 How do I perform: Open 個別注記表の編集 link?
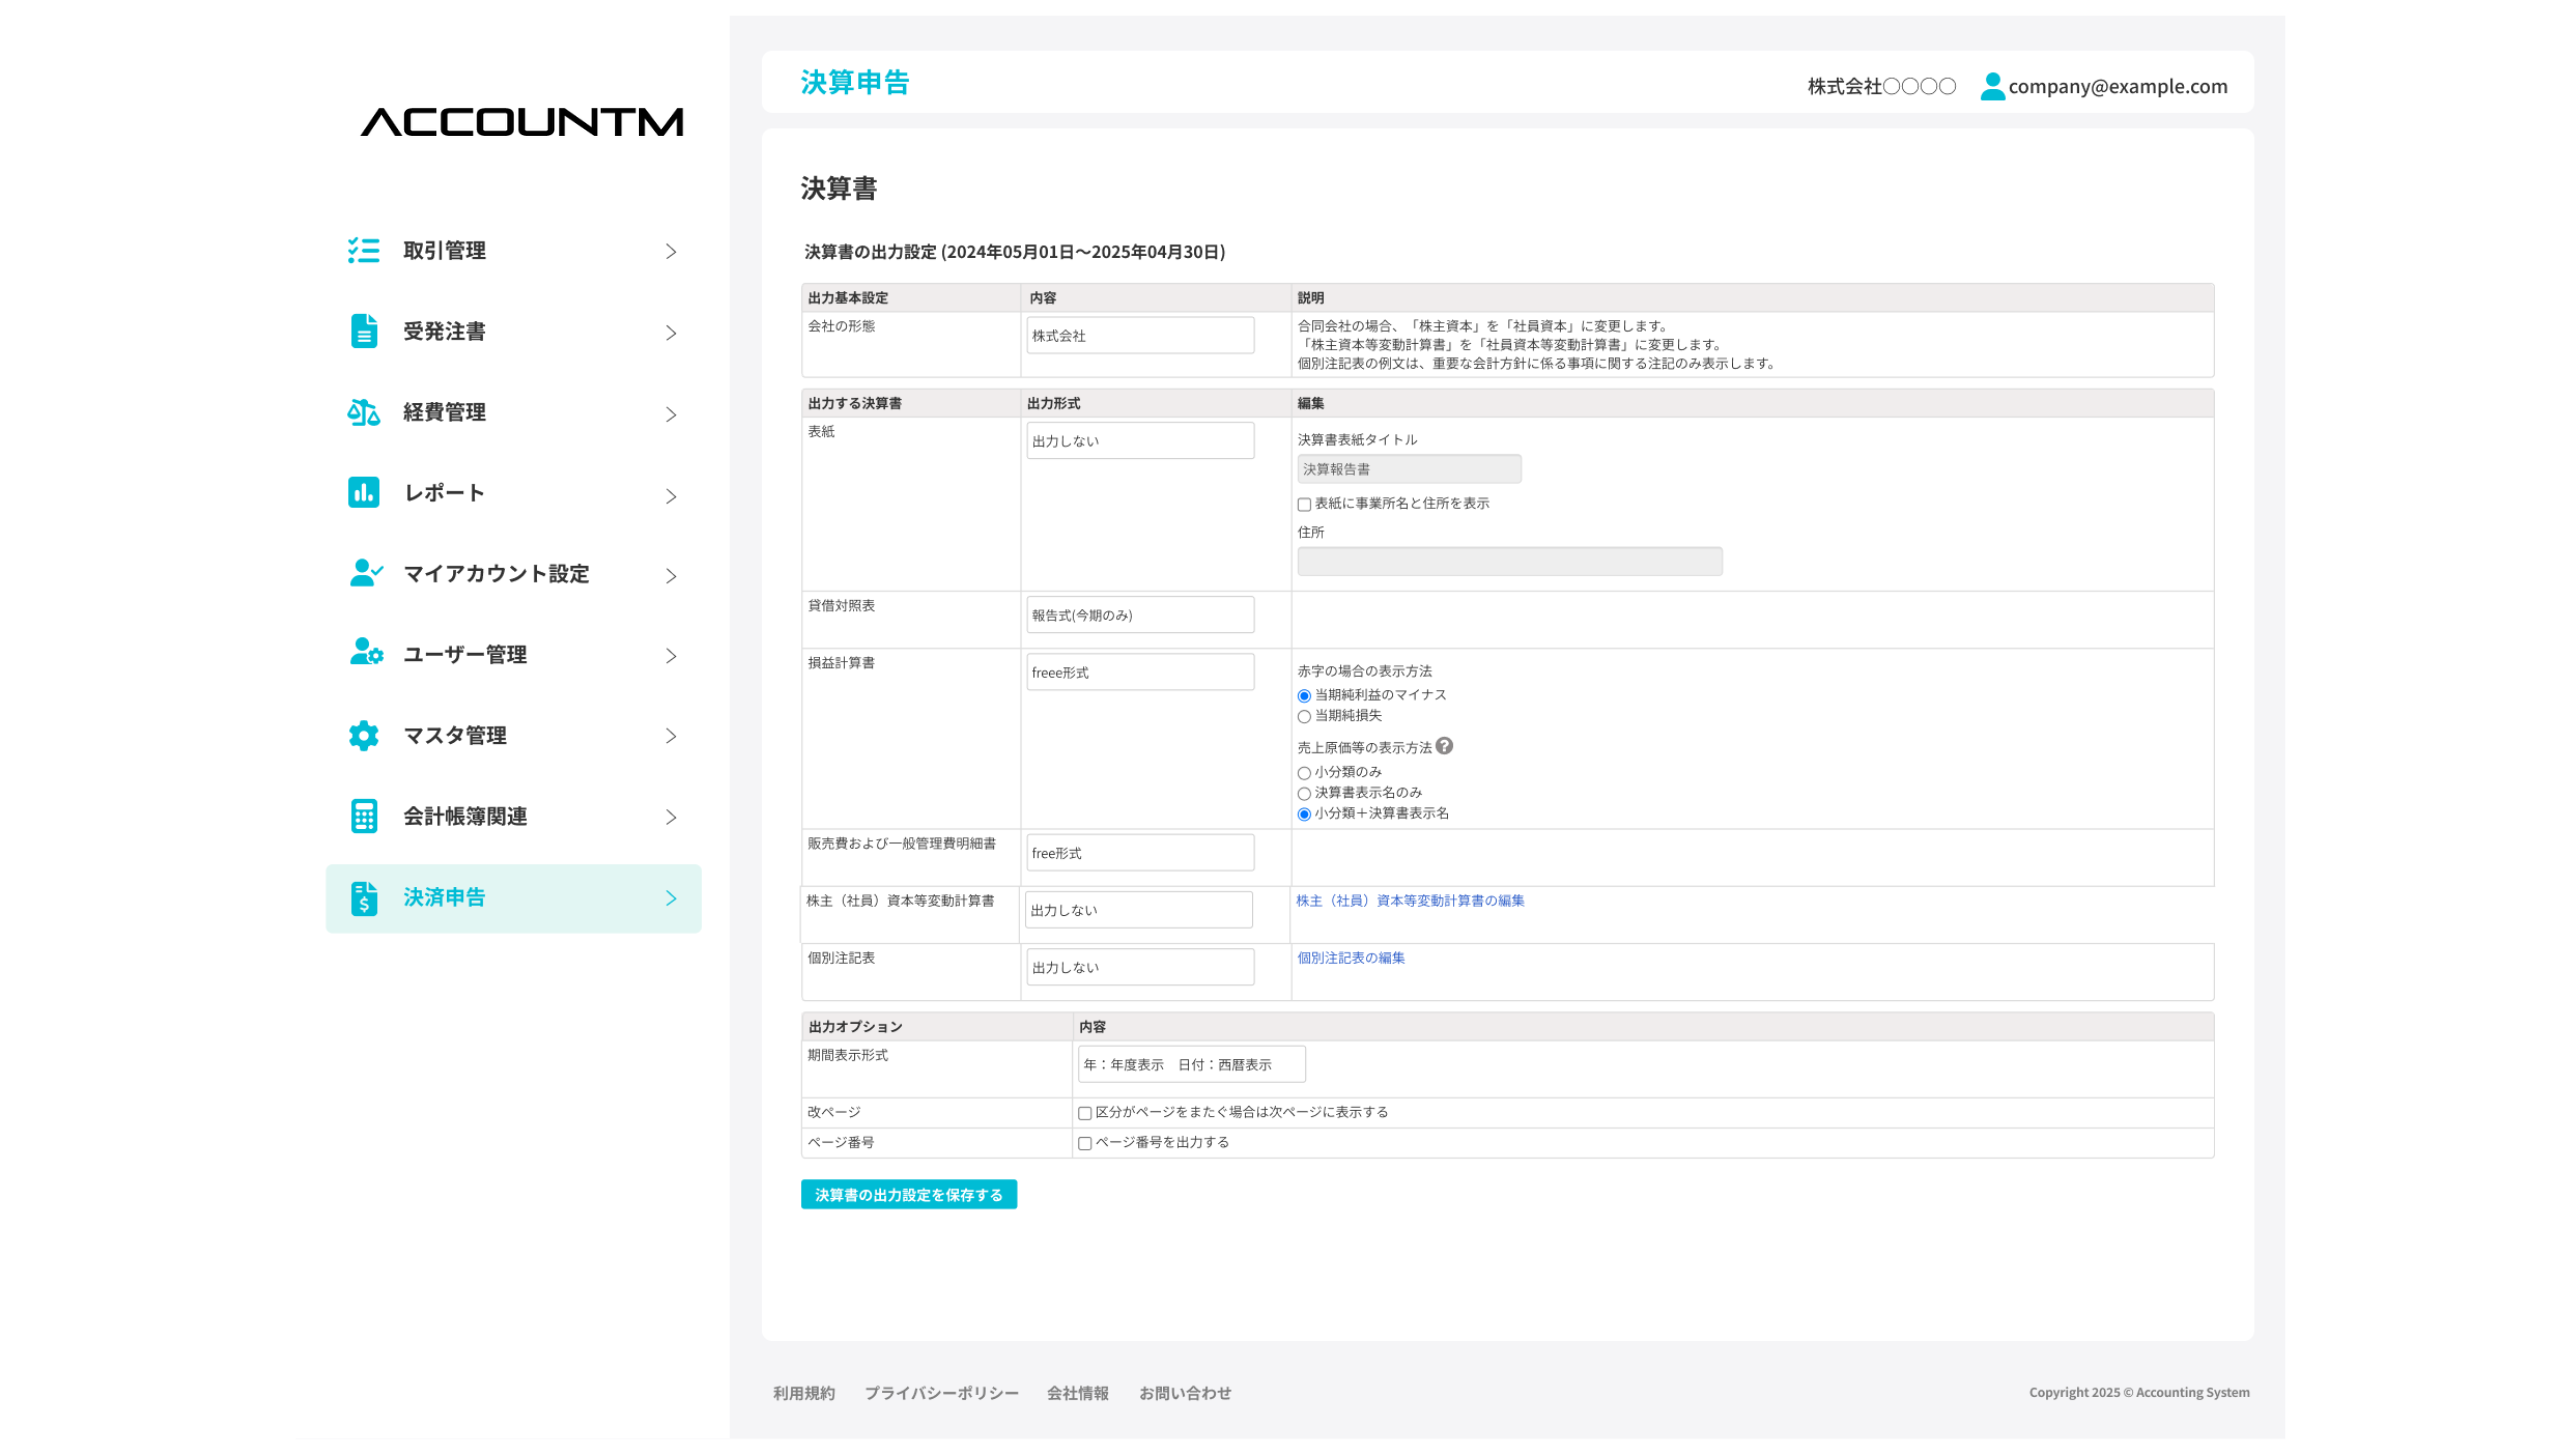1350,958
